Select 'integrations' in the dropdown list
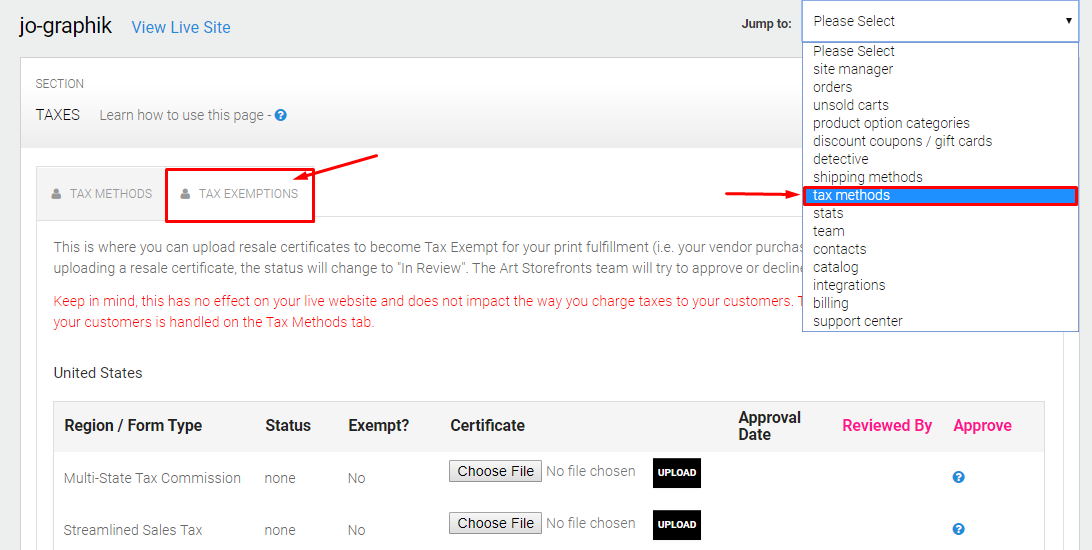The image size is (1092, 550). 849,285
